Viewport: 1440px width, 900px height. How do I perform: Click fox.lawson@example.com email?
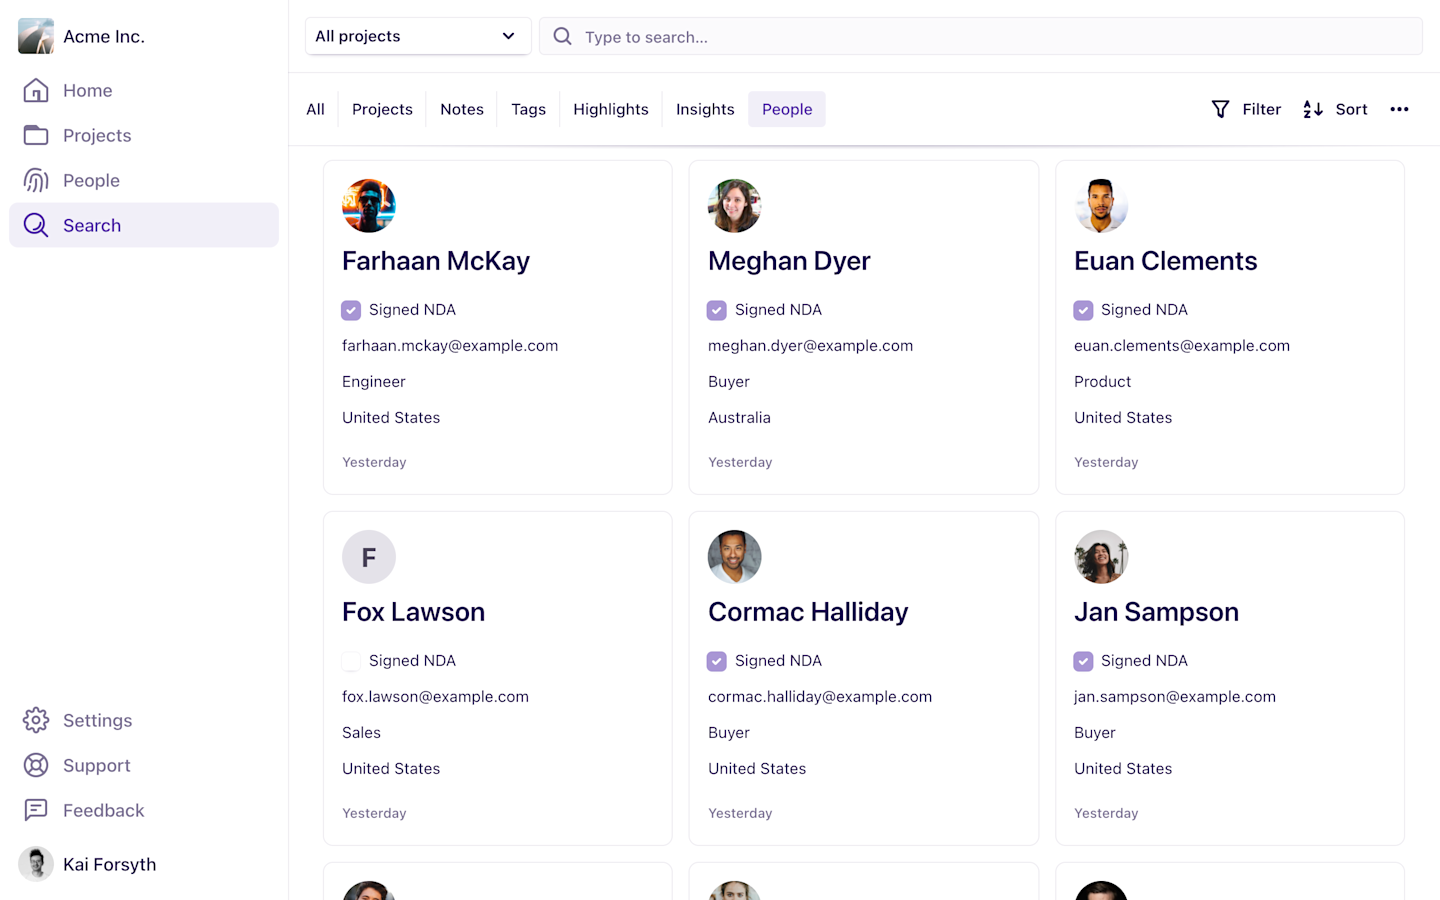coord(435,697)
